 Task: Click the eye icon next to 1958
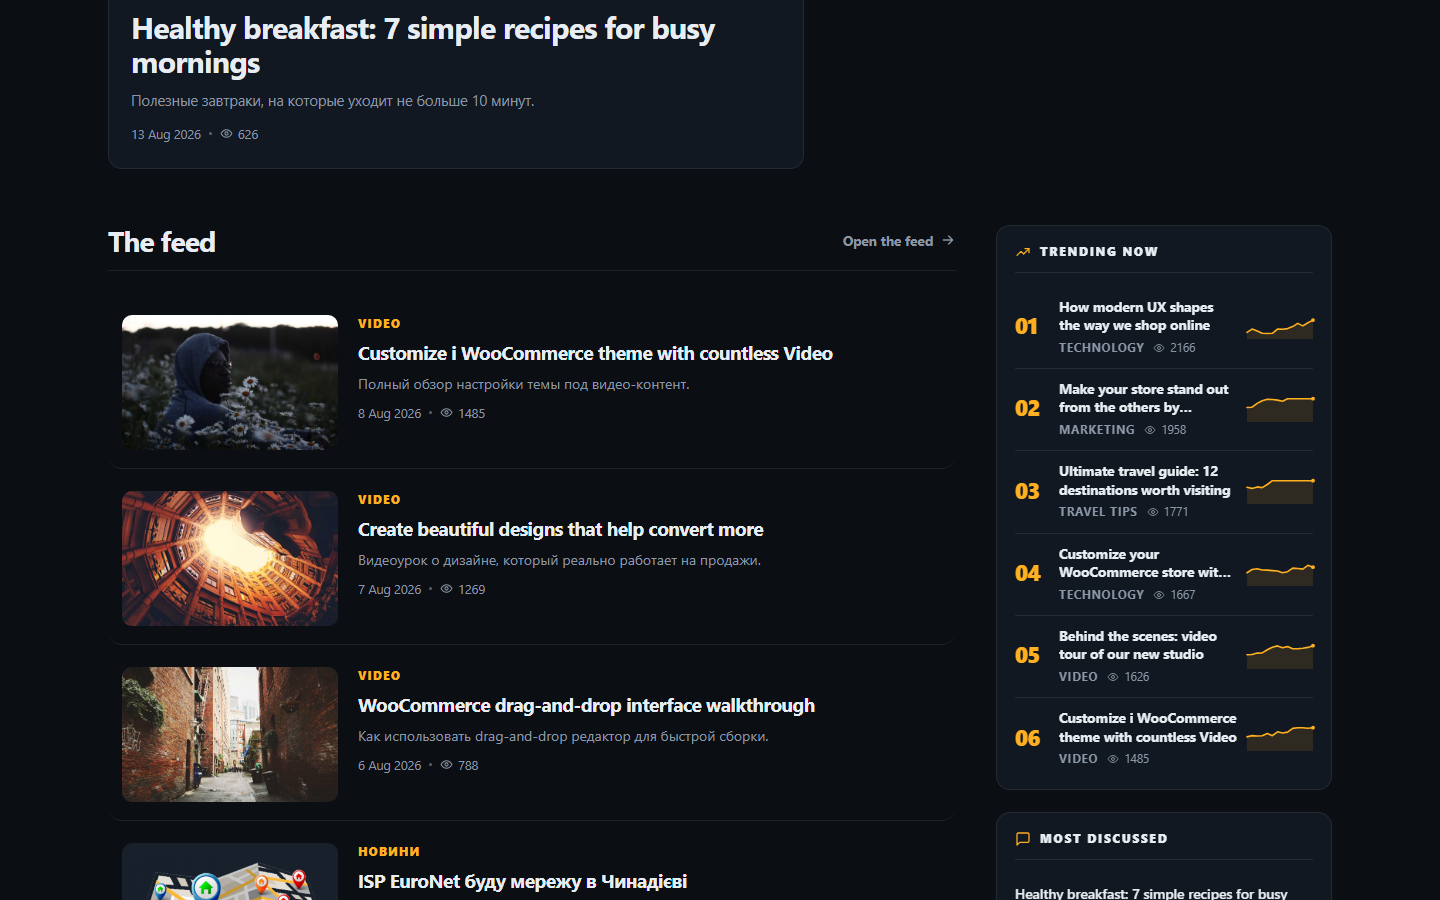pyautogui.click(x=1150, y=430)
